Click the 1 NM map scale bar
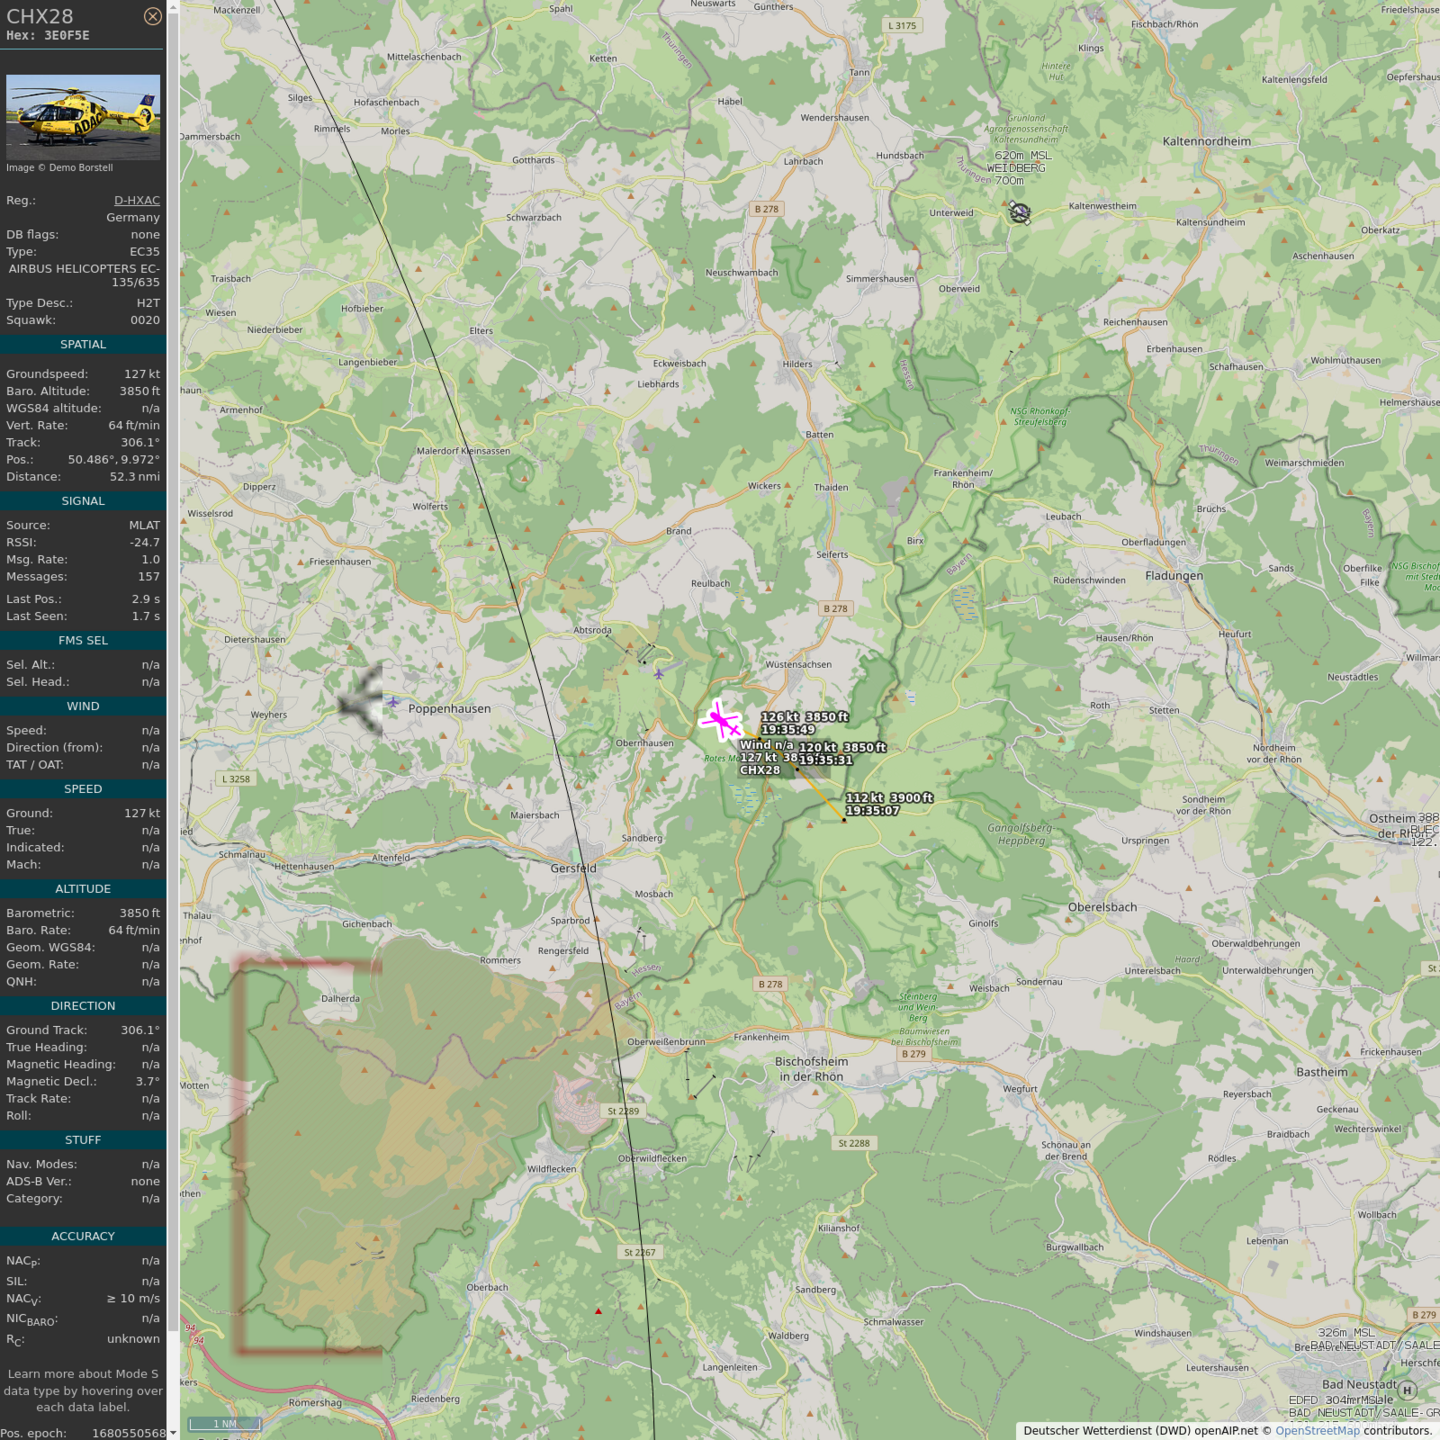 [x=225, y=1424]
